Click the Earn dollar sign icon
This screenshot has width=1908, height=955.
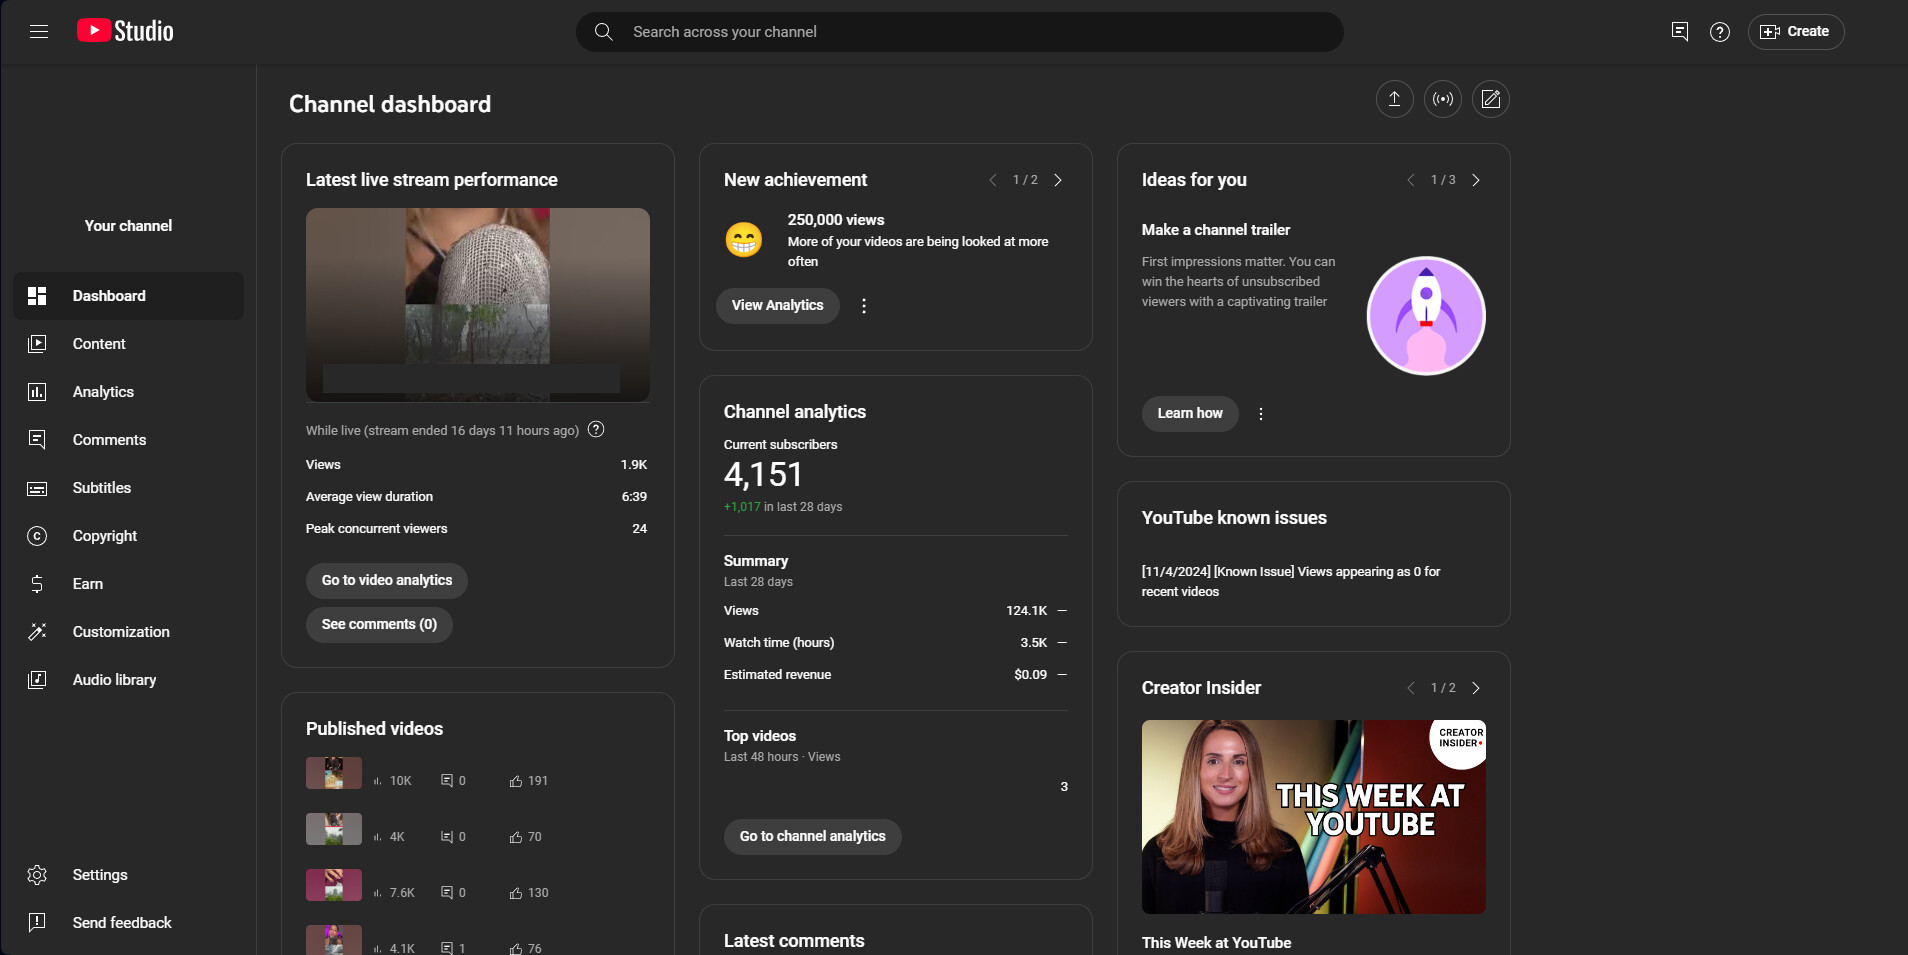37,584
